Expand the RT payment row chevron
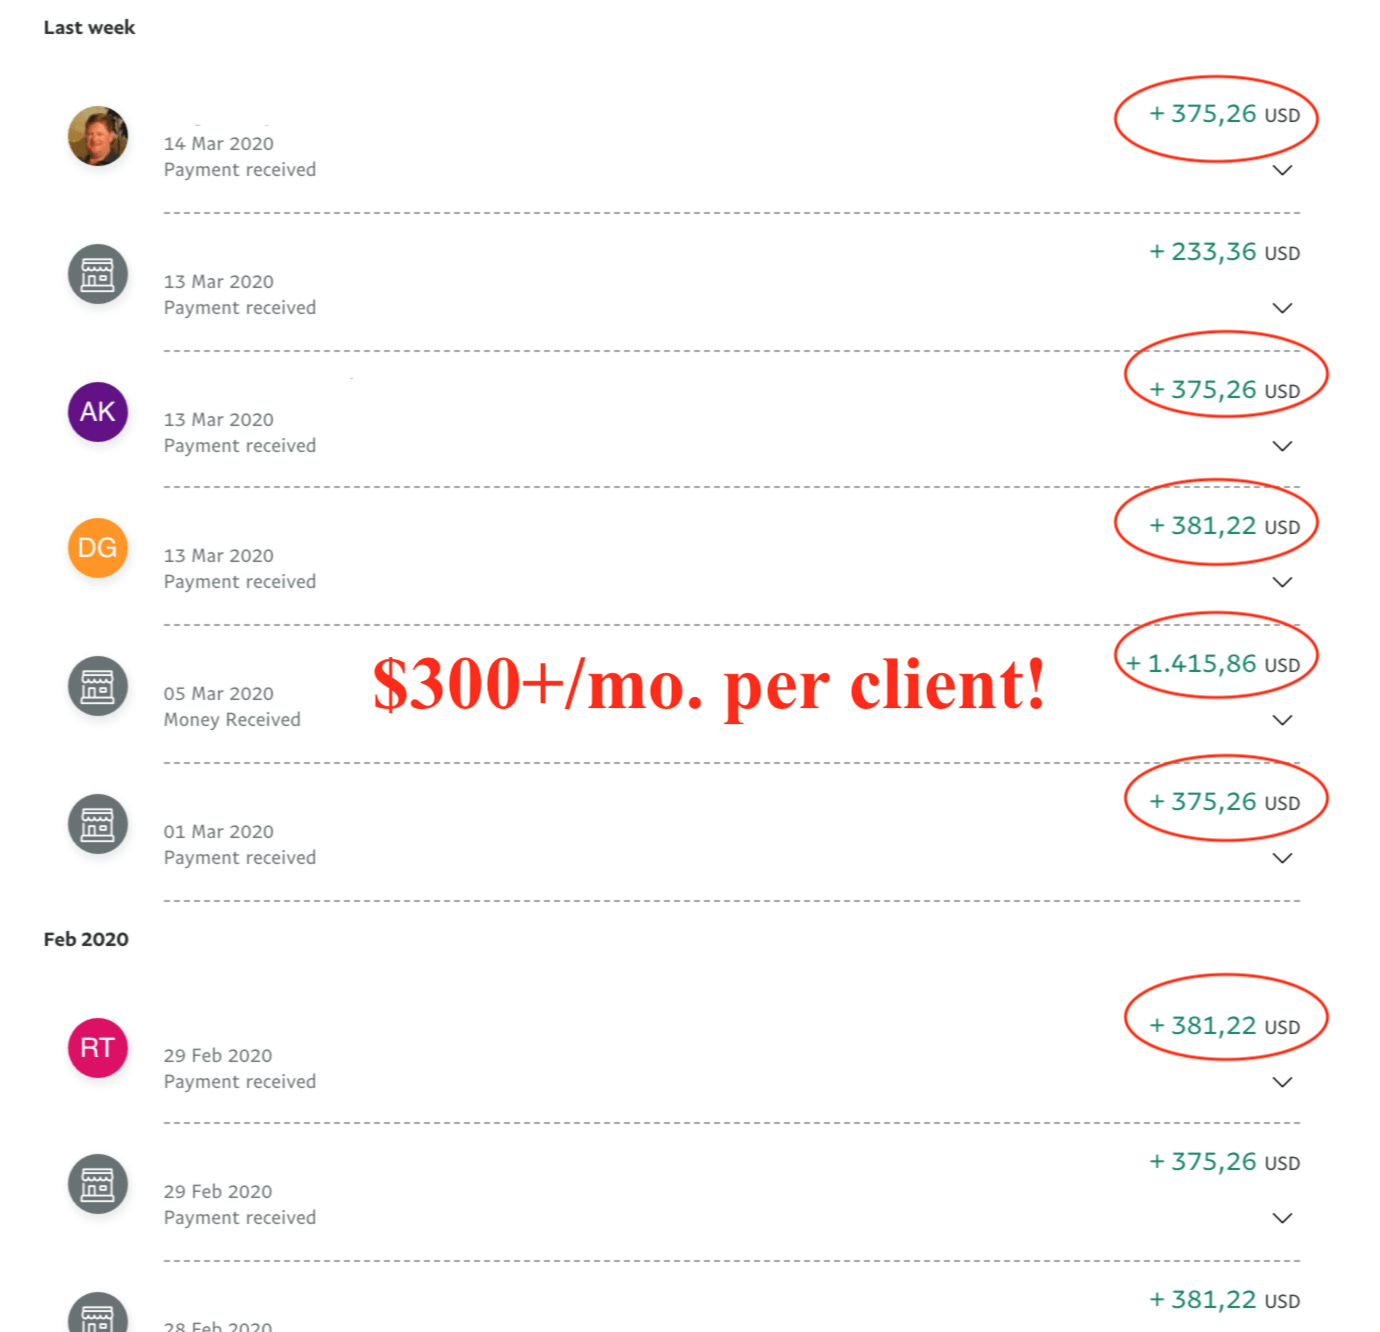 tap(1282, 1082)
